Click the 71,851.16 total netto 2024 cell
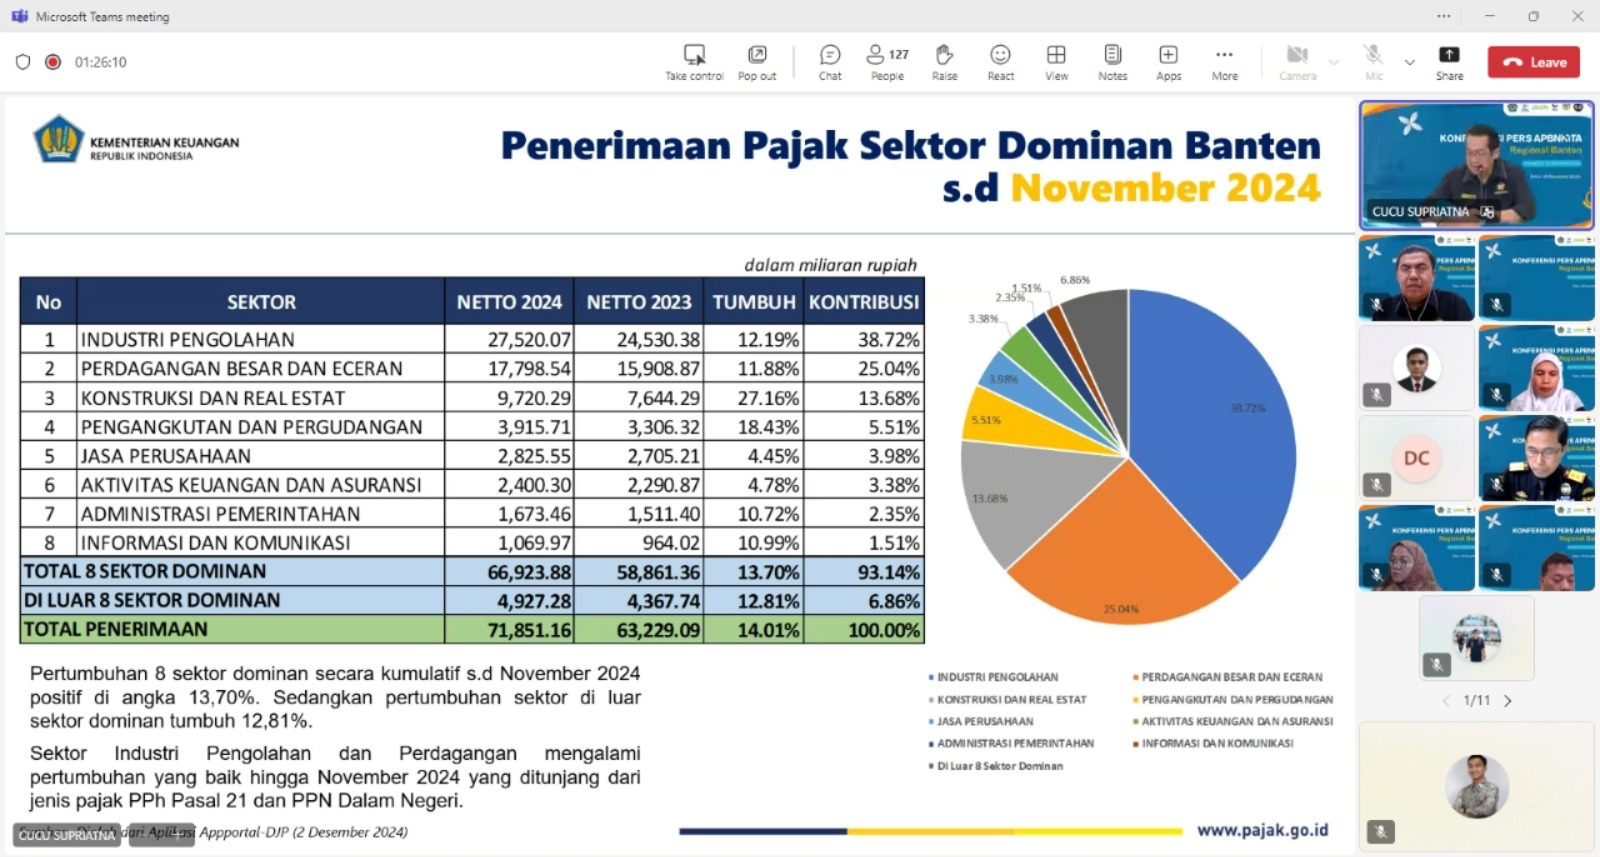 [x=510, y=630]
